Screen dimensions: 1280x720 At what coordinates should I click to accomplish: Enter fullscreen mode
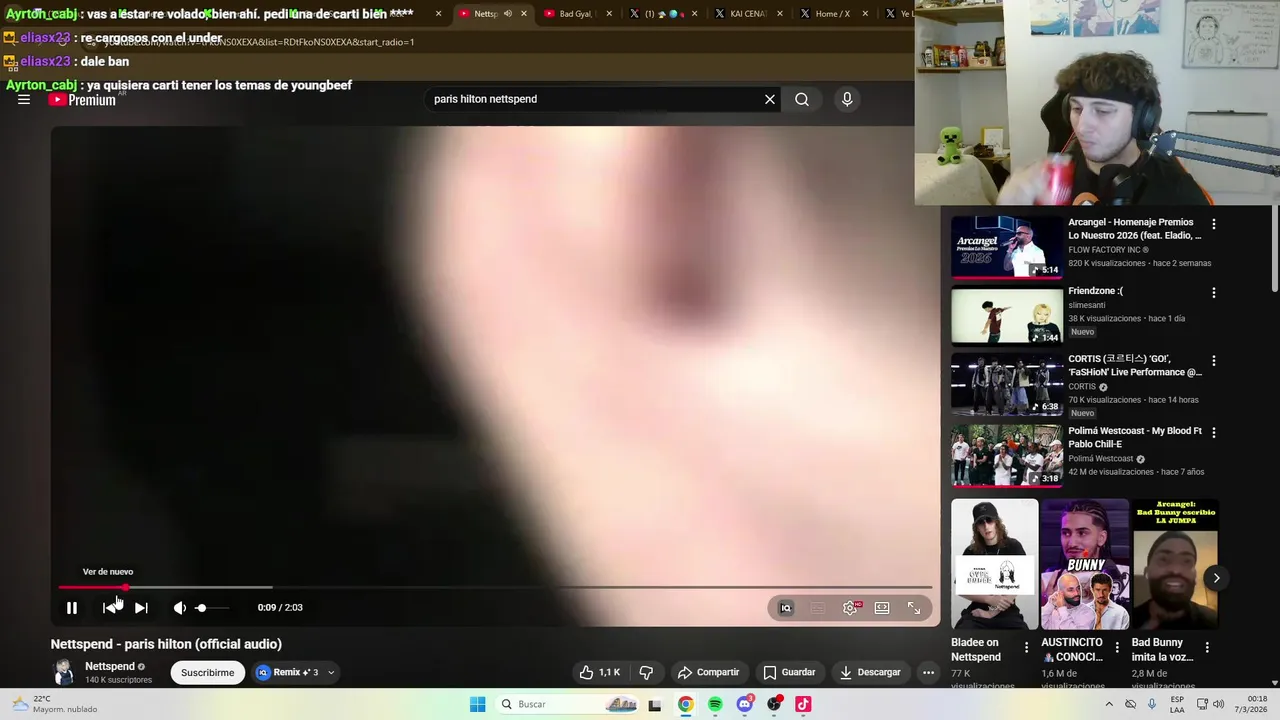(x=914, y=608)
